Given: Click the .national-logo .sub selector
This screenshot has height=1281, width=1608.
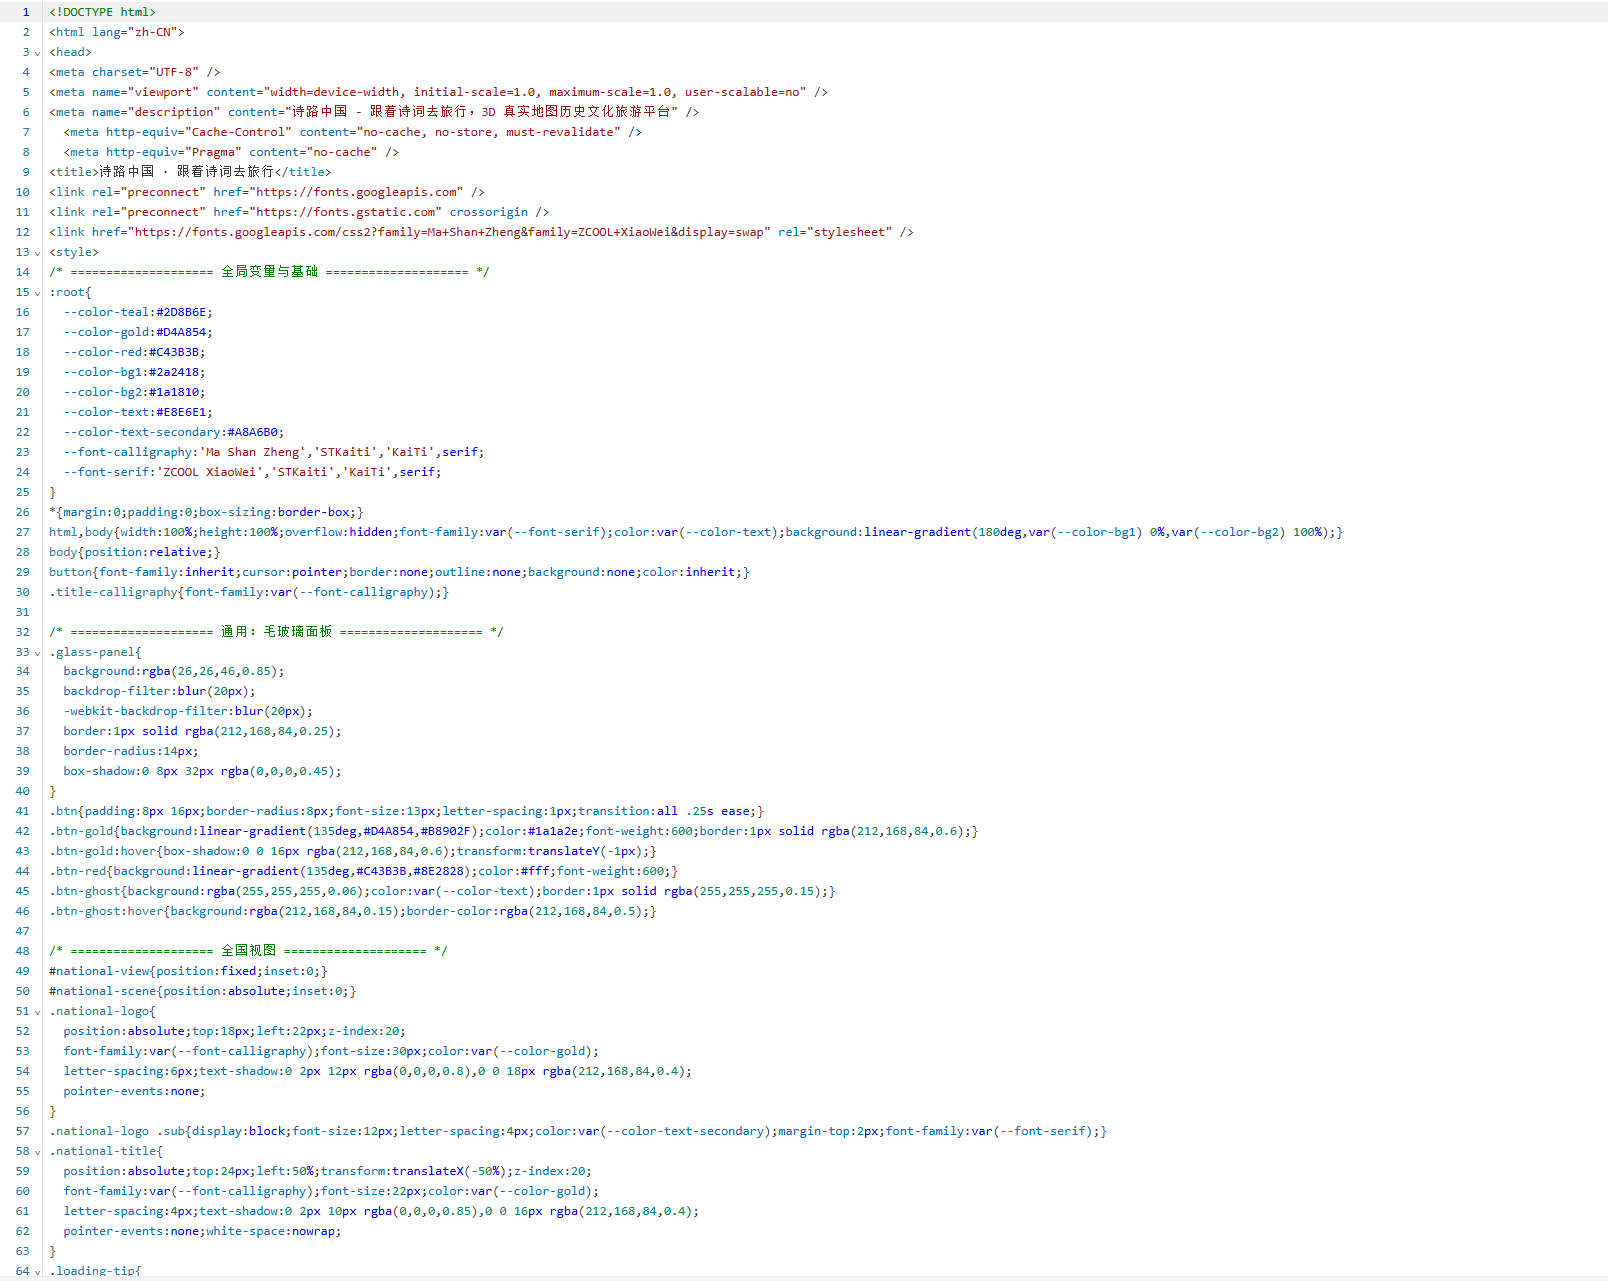Looking at the screenshot, I should 117,1131.
